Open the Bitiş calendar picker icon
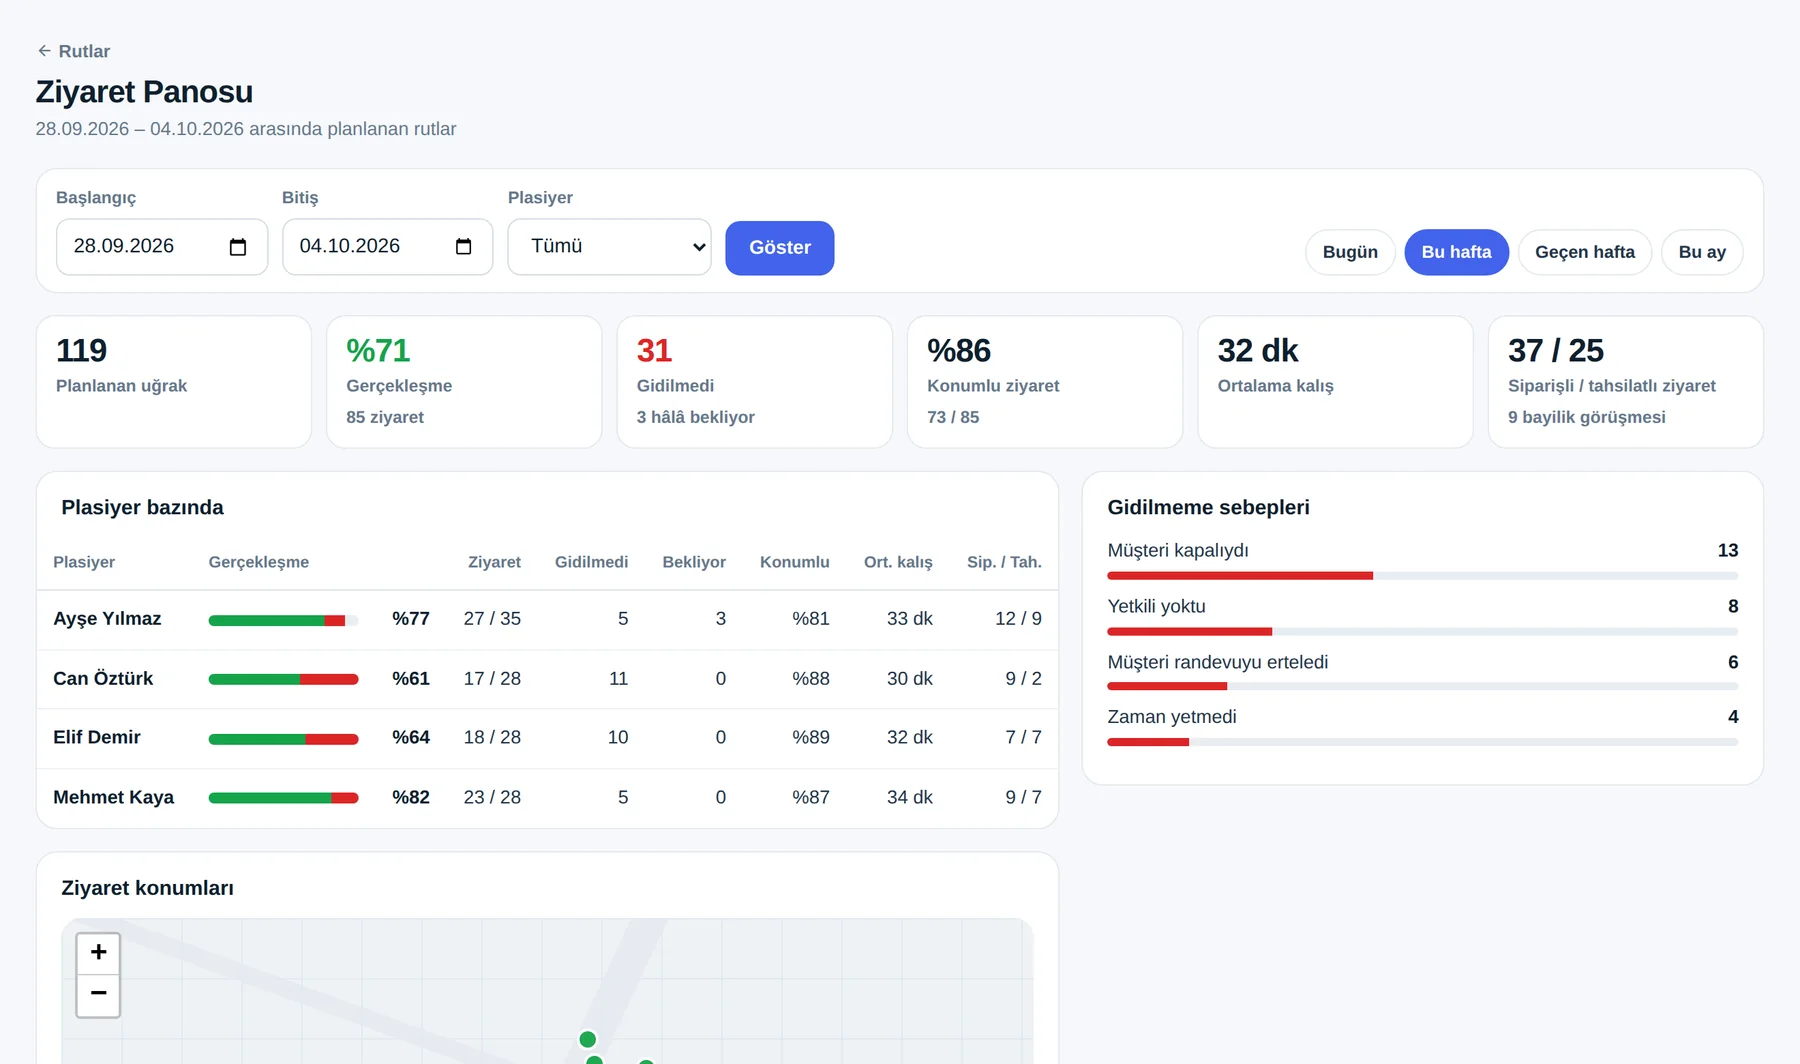The image size is (1800, 1064). (464, 247)
